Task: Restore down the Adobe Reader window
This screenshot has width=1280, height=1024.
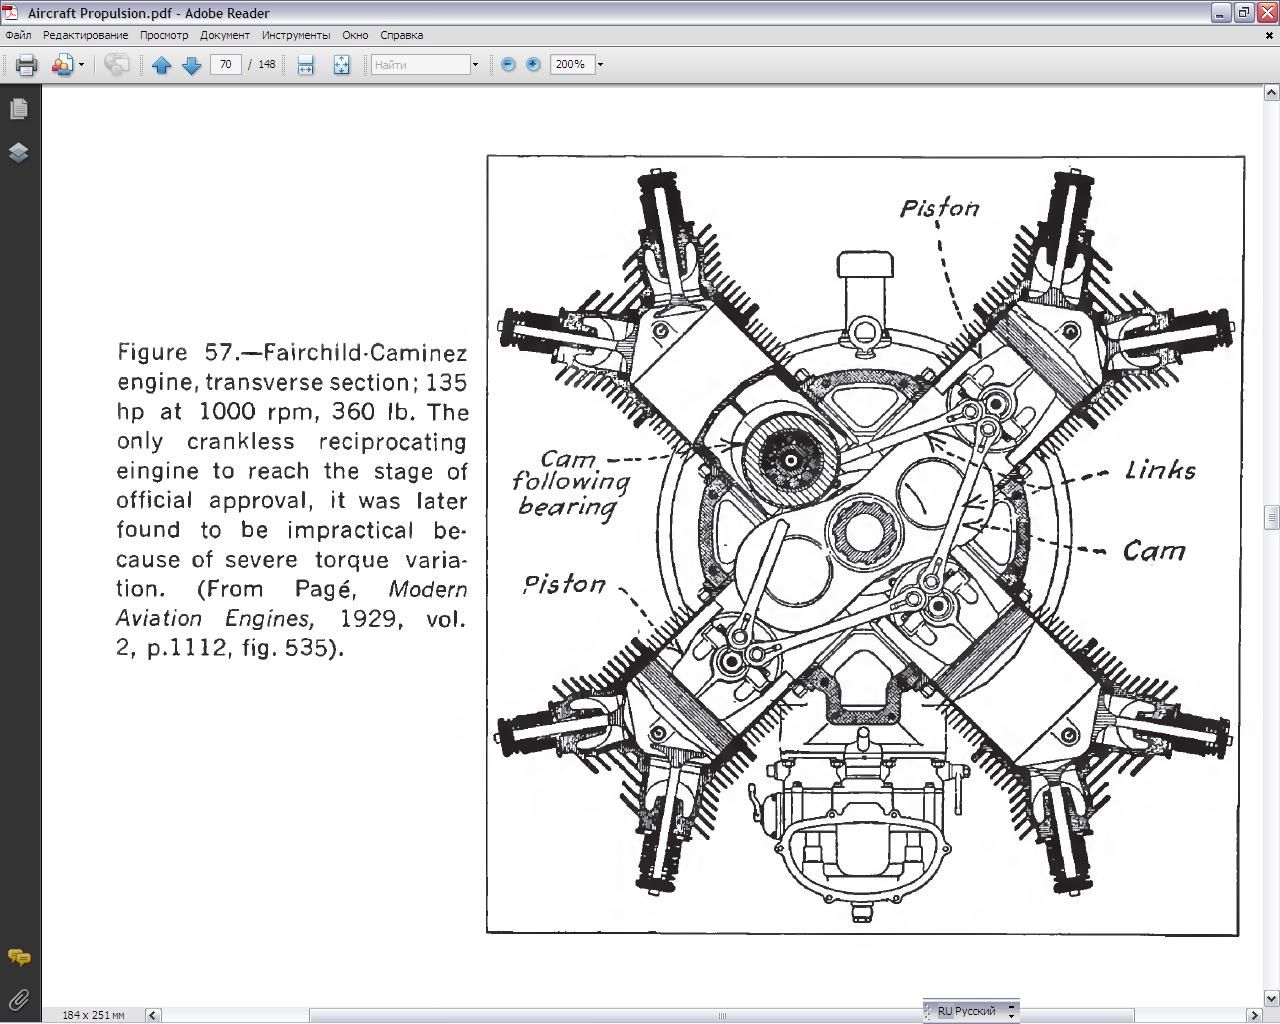Action: click(x=1243, y=13)
